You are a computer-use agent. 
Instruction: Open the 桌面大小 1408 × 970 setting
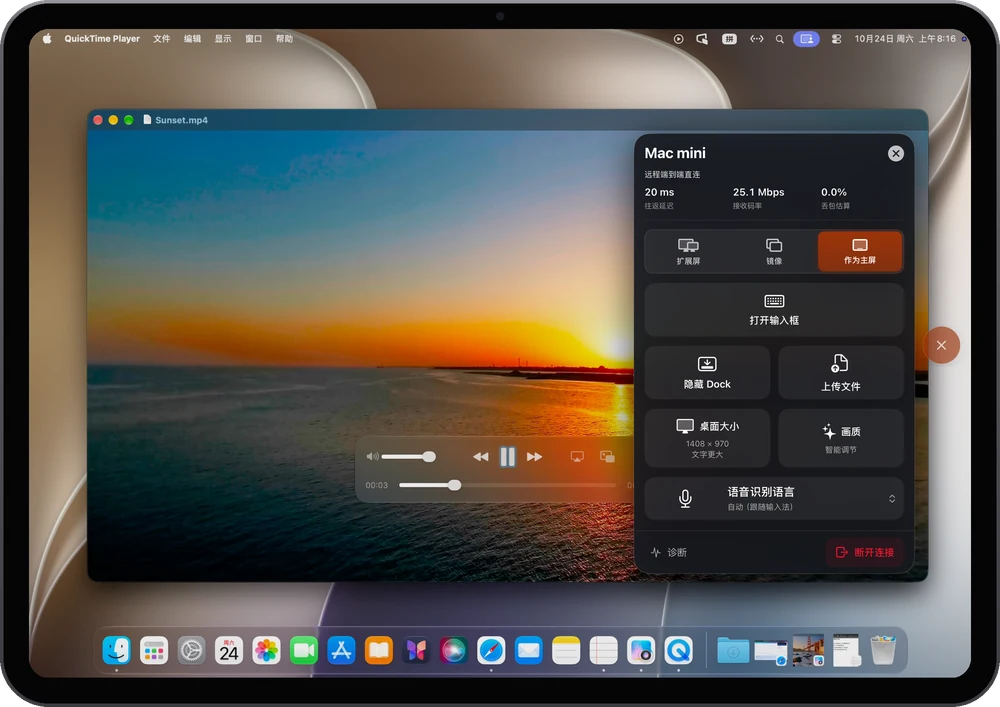click(x=707, y=439)
